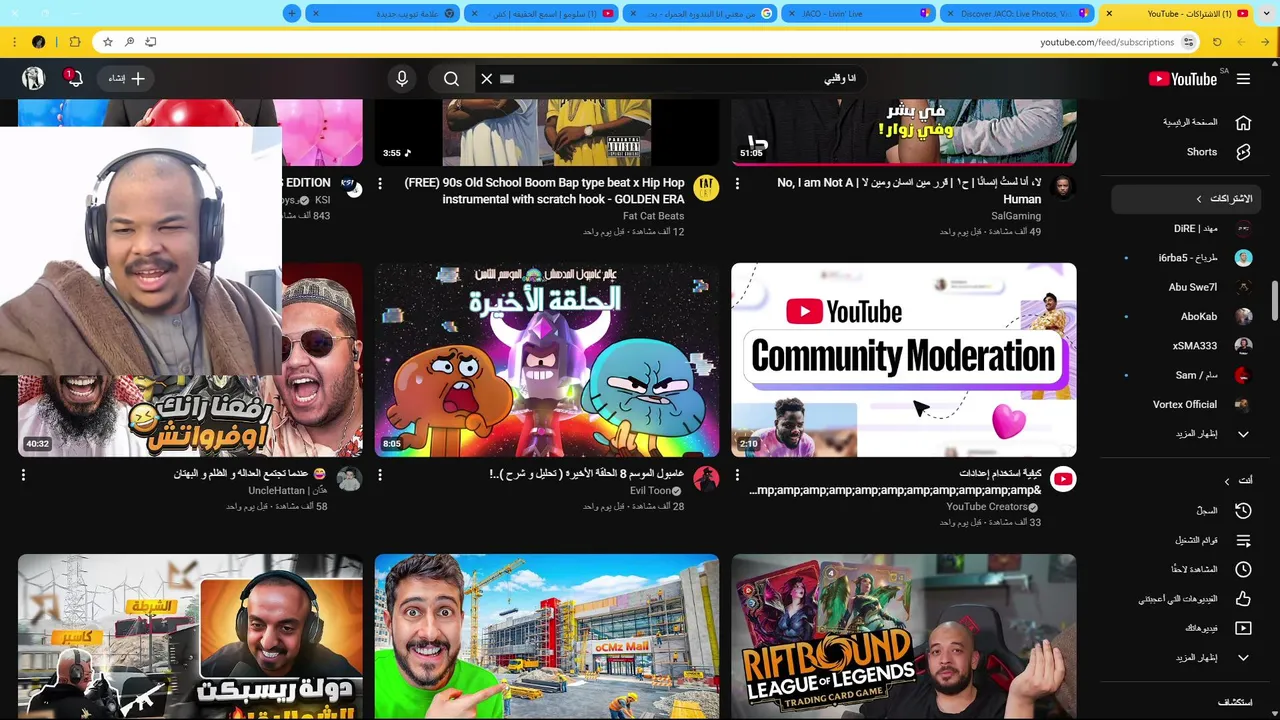Play the oCMz Mall construction thumbnail
This screenshot has height=720, width=1280.
(x=547, y=637)
